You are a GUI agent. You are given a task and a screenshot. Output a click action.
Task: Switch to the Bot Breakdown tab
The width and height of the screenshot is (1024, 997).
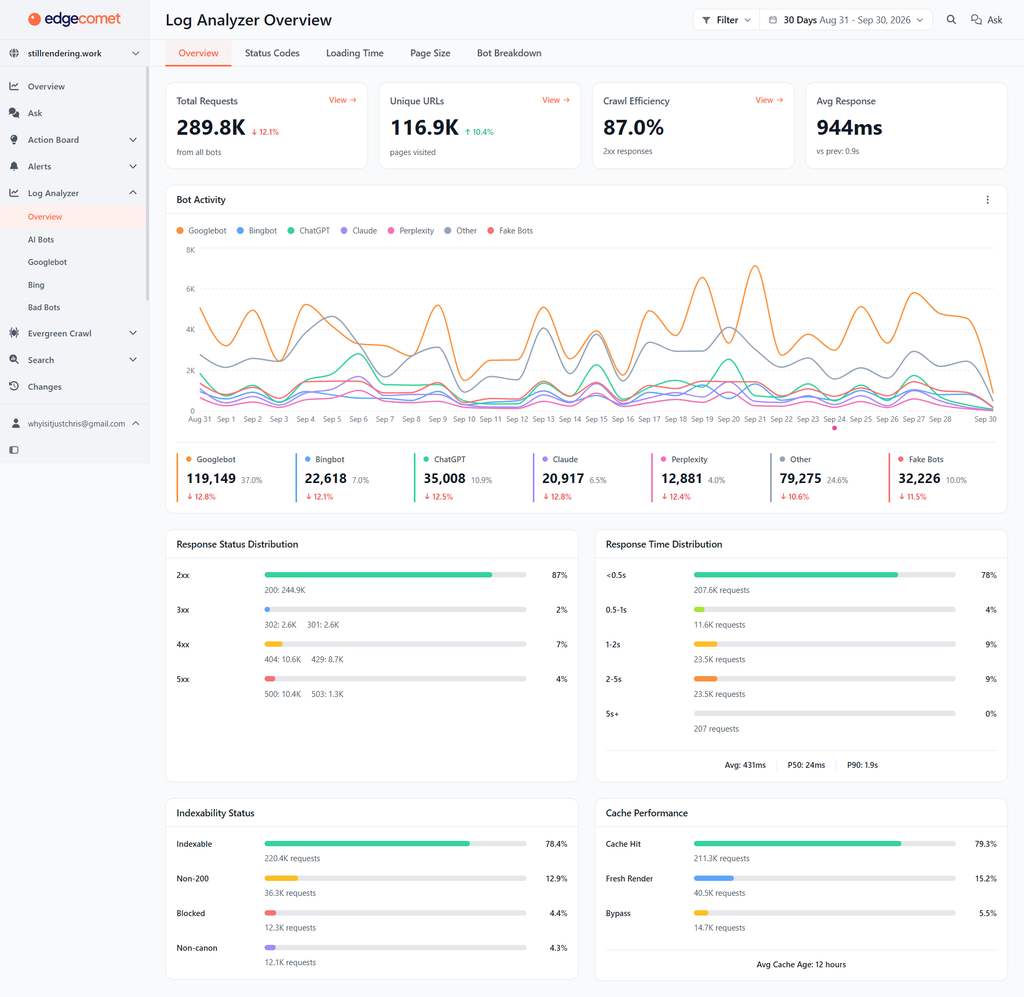coord(509,53)
